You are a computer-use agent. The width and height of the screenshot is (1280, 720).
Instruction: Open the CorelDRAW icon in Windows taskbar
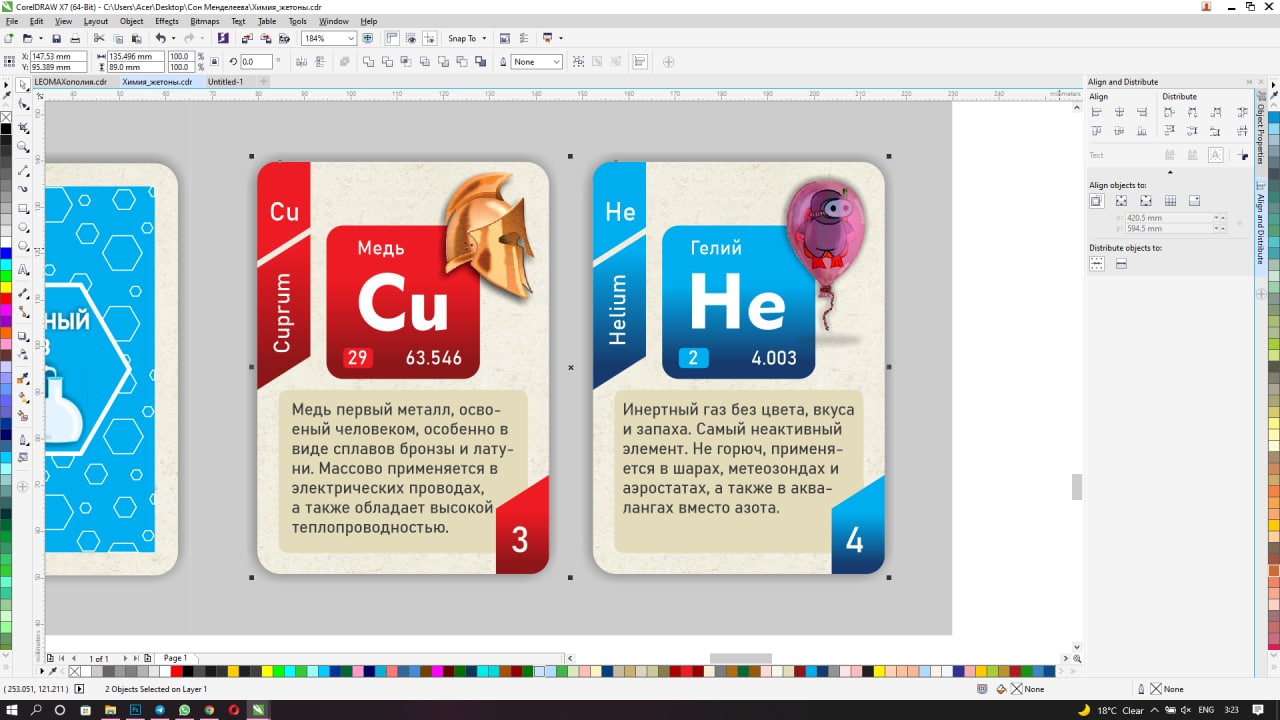coord(258,710)
